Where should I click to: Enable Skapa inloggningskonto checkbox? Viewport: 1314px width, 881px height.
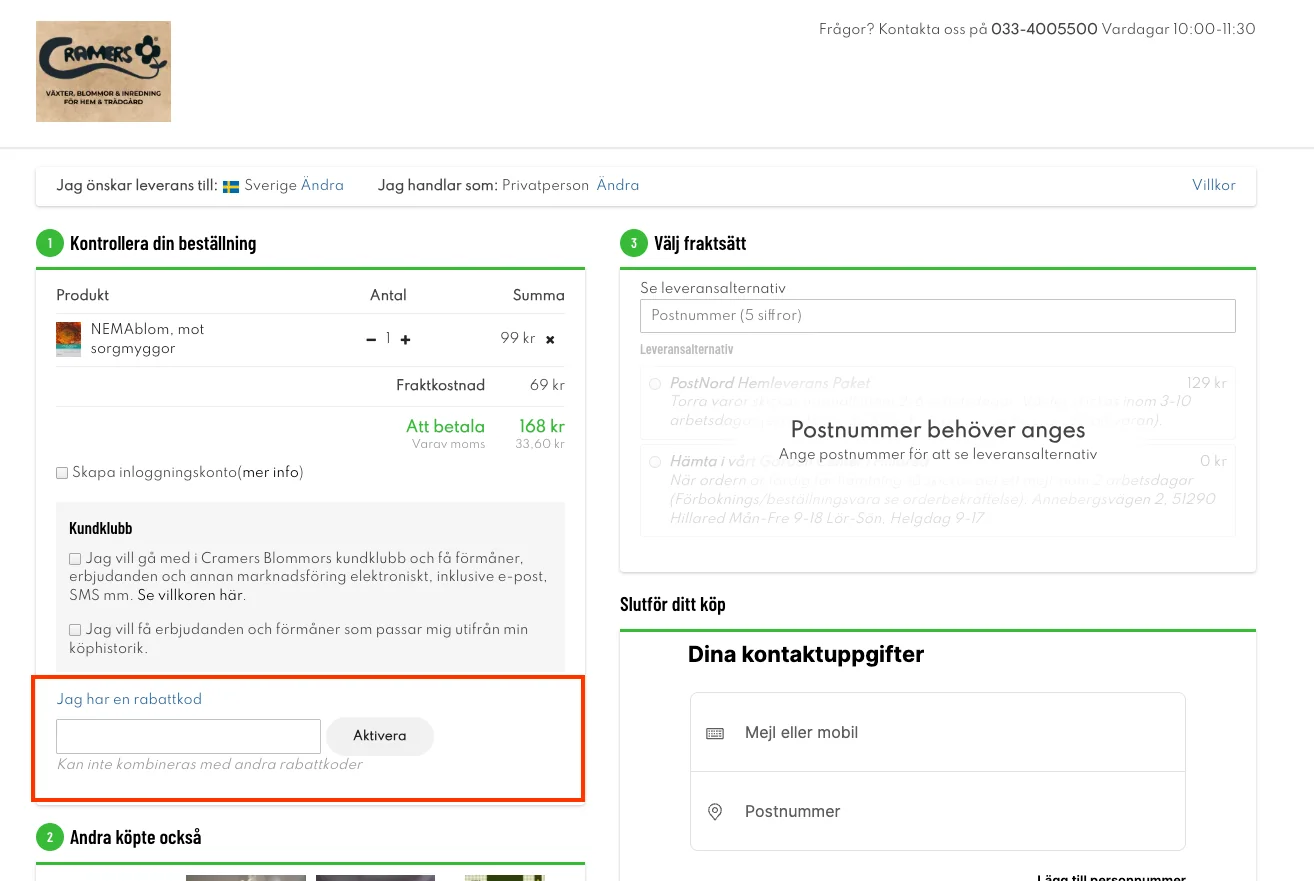62,473
